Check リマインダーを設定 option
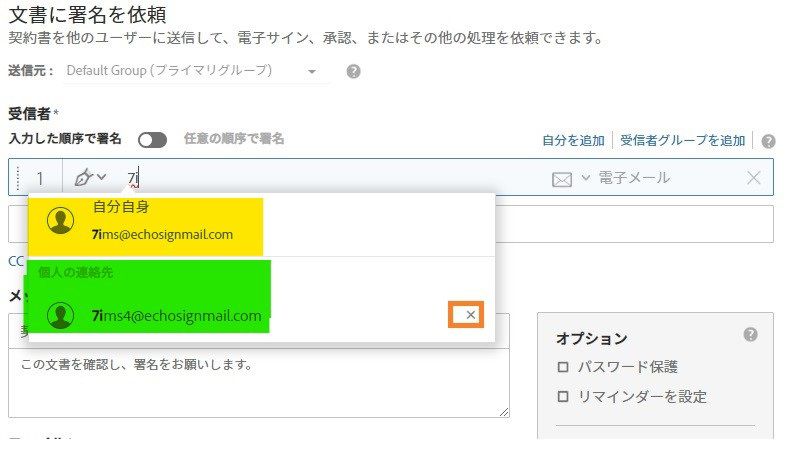The width and height of the screenshot is (800, 449). tap(563, 397)
